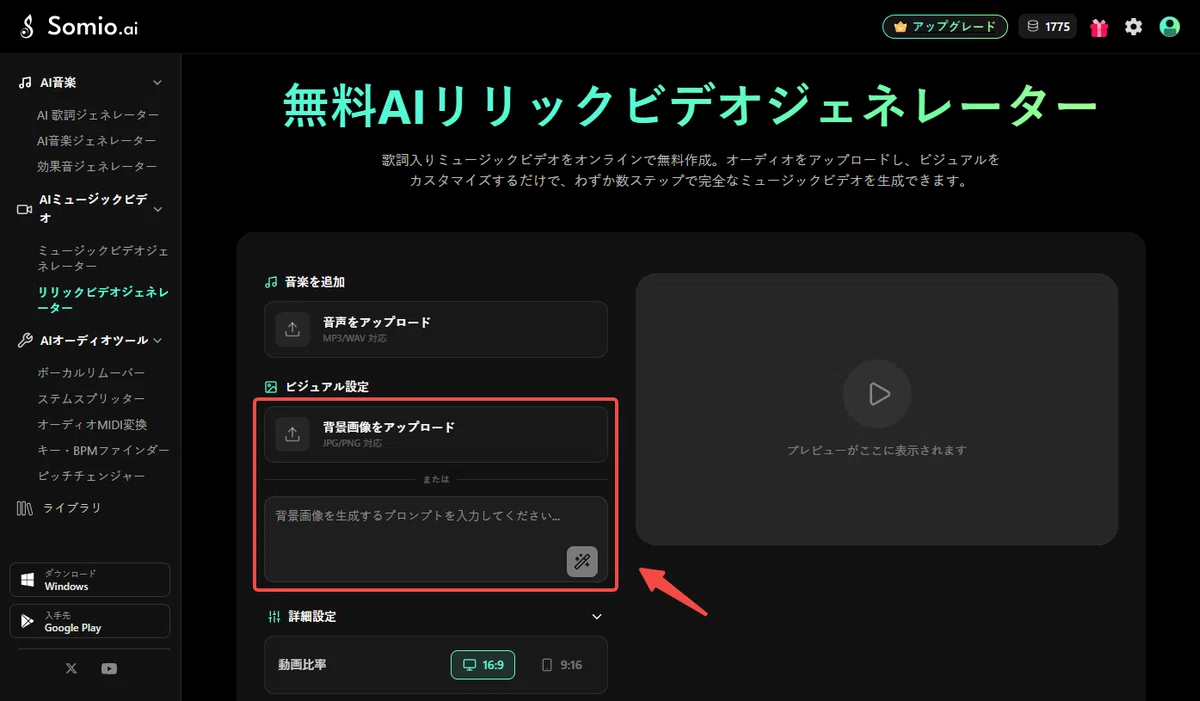
Task: Focus the background image prompt field
Action: point(436,539)
